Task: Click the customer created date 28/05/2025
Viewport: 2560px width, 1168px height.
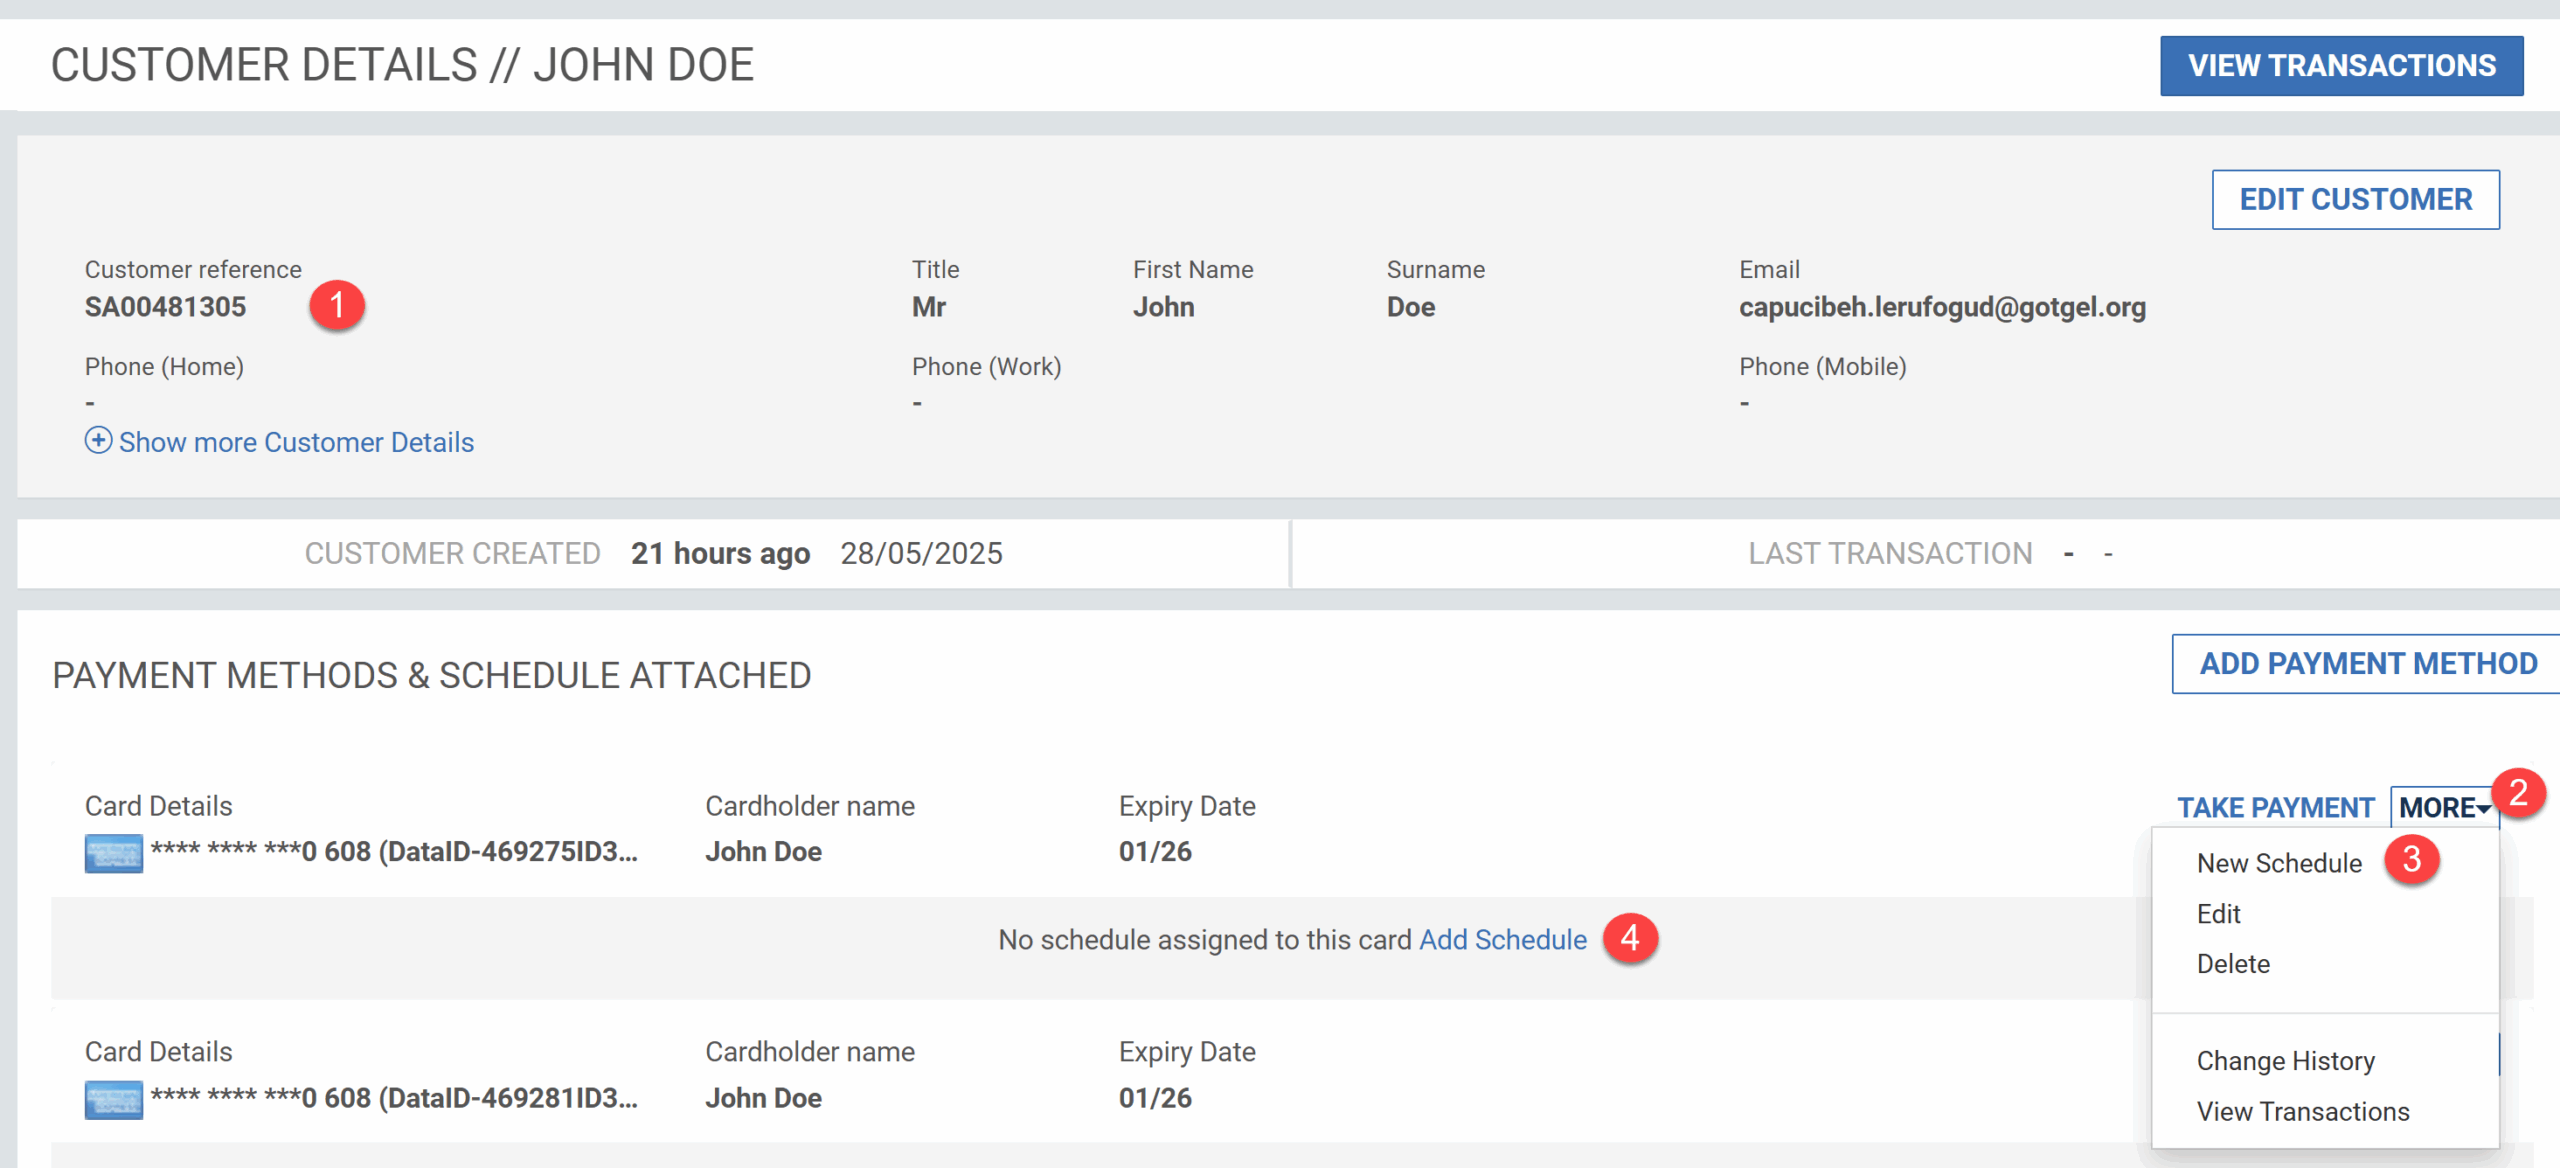Action: point(921,553)
